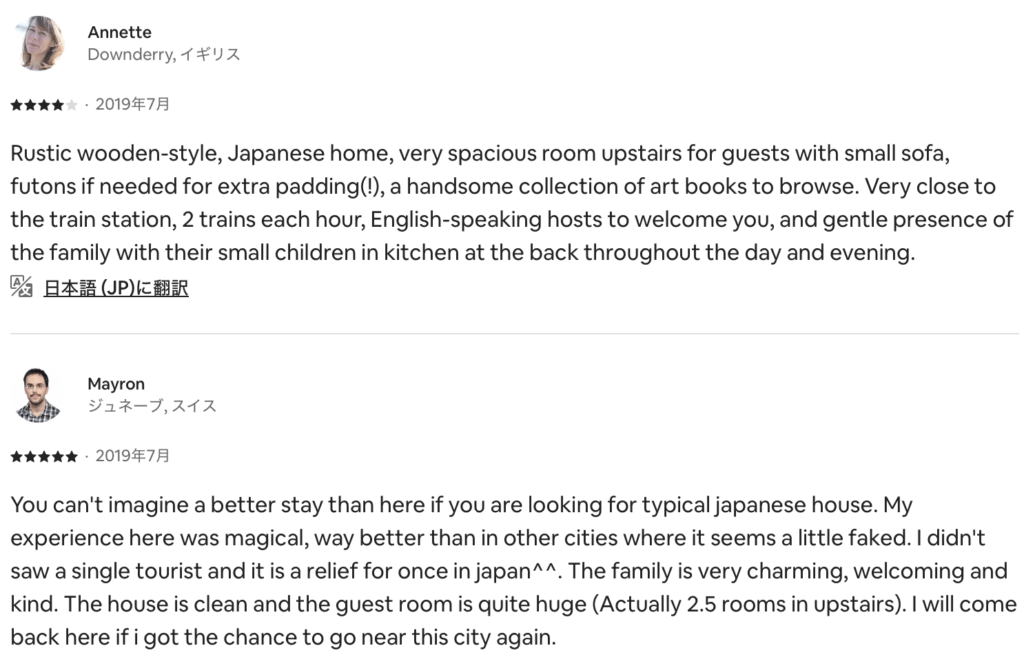Click the fifth star of Mayron's rating
1024x657 pixels.
coord(72,456)
